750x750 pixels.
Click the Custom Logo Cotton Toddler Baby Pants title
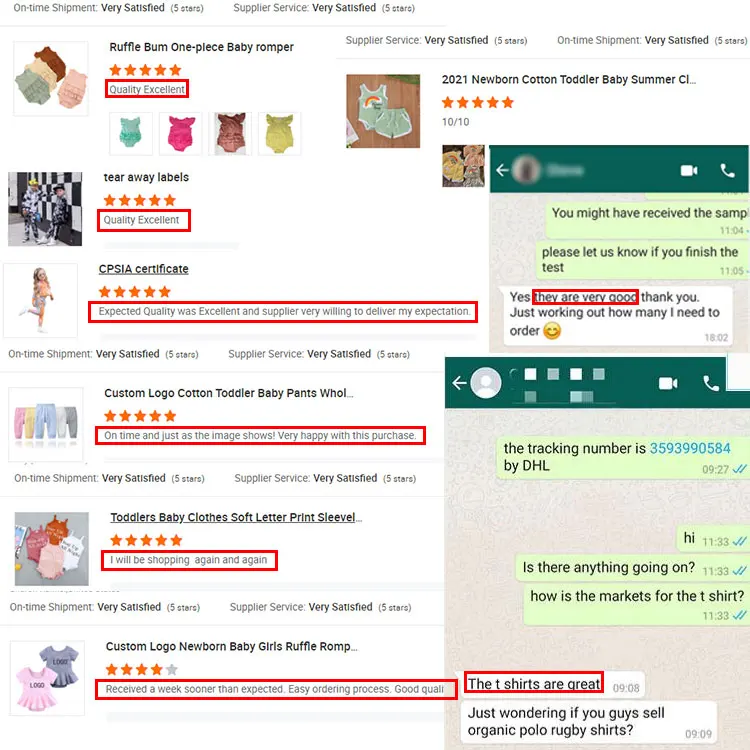tap(229, 393)
